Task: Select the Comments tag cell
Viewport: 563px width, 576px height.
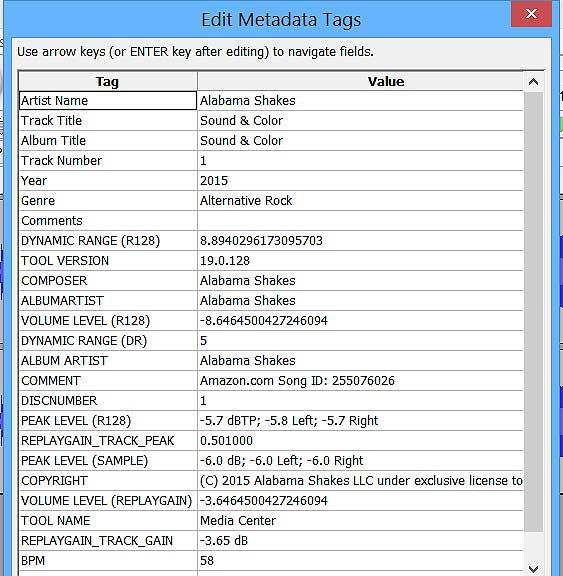Action: tap(108, 221)
